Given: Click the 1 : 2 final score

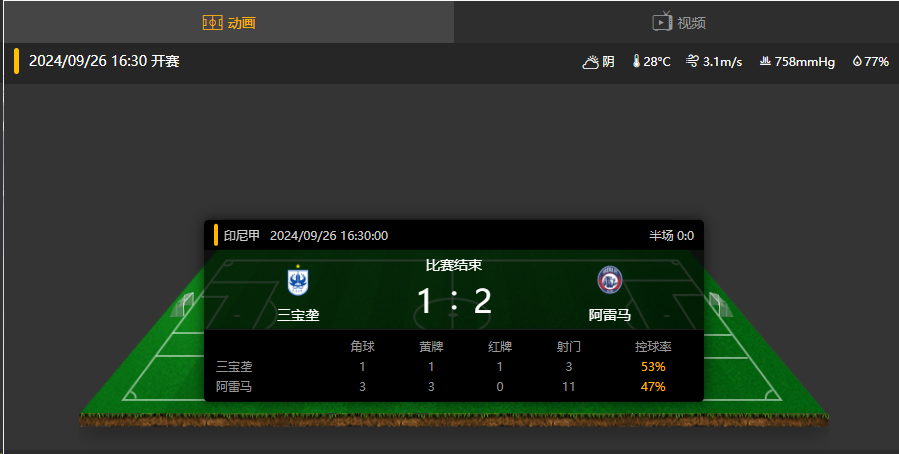Looking at the screenshot, I should click(454, 301).
